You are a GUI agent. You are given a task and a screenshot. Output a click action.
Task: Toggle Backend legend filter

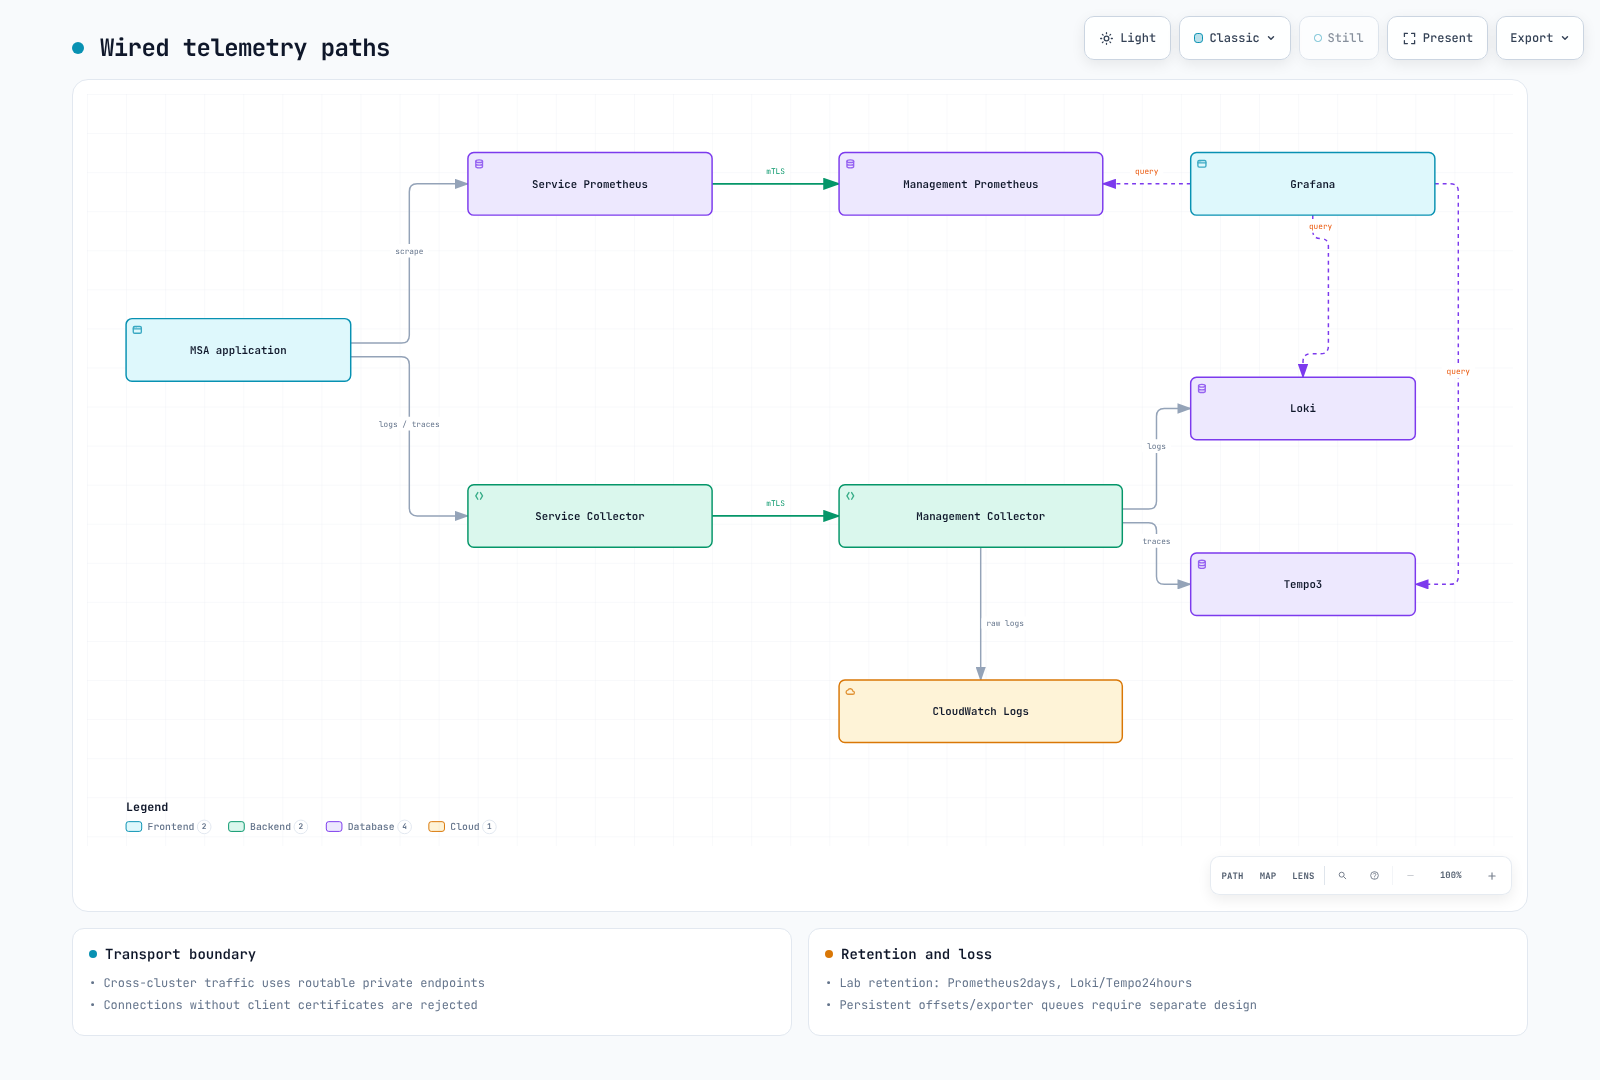(x=268, y=827)
